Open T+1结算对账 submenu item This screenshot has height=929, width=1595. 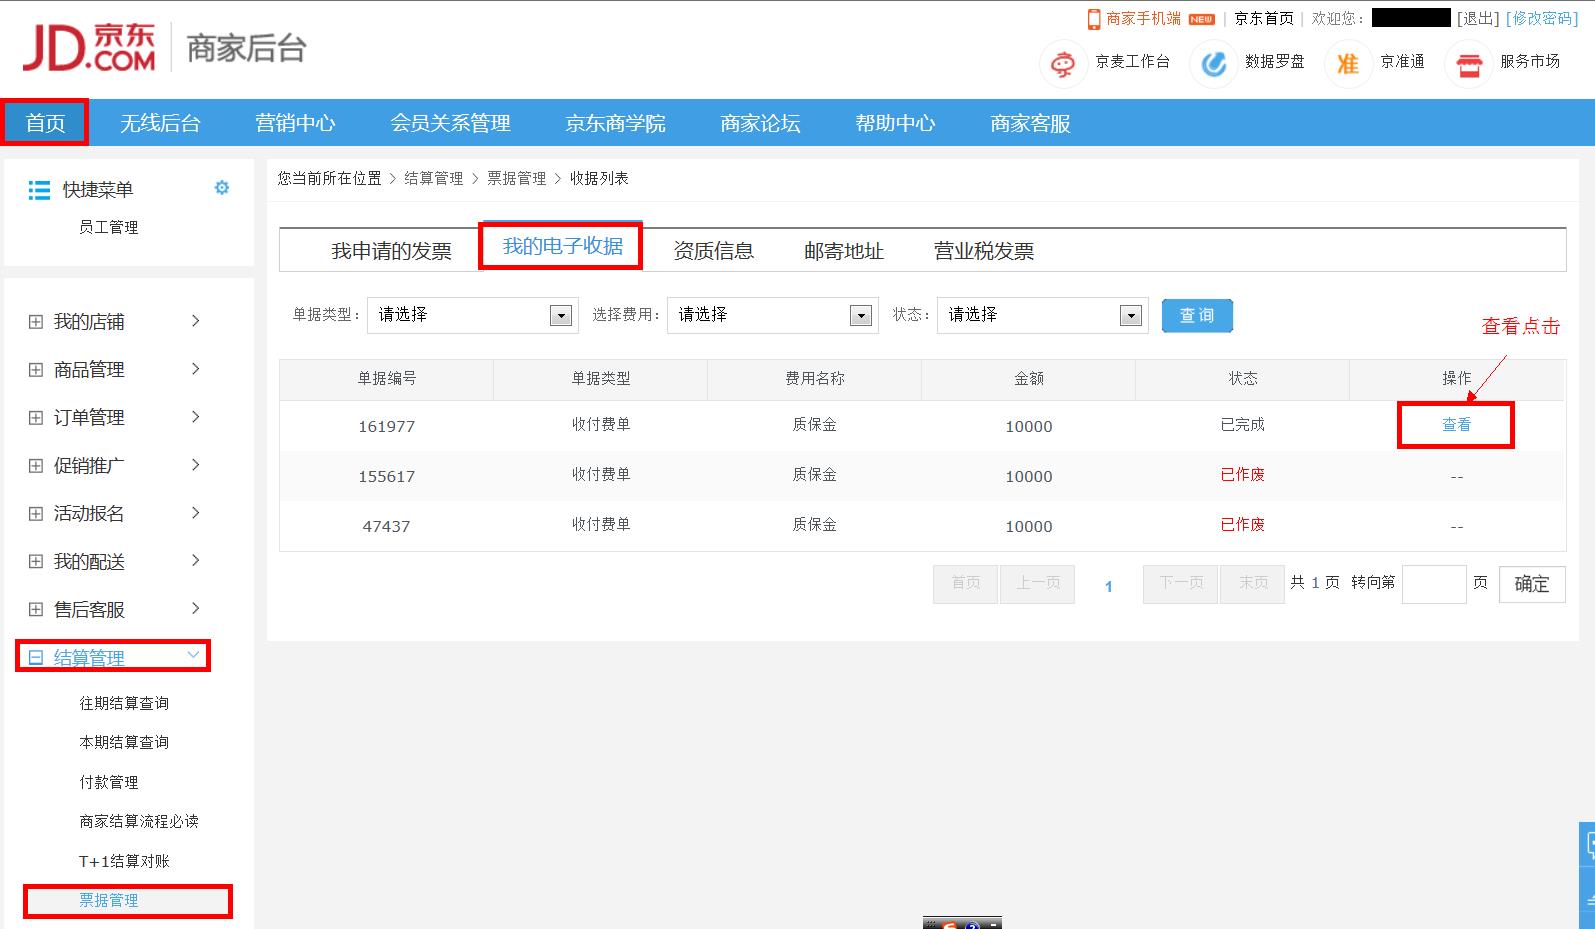coord(124,861)
